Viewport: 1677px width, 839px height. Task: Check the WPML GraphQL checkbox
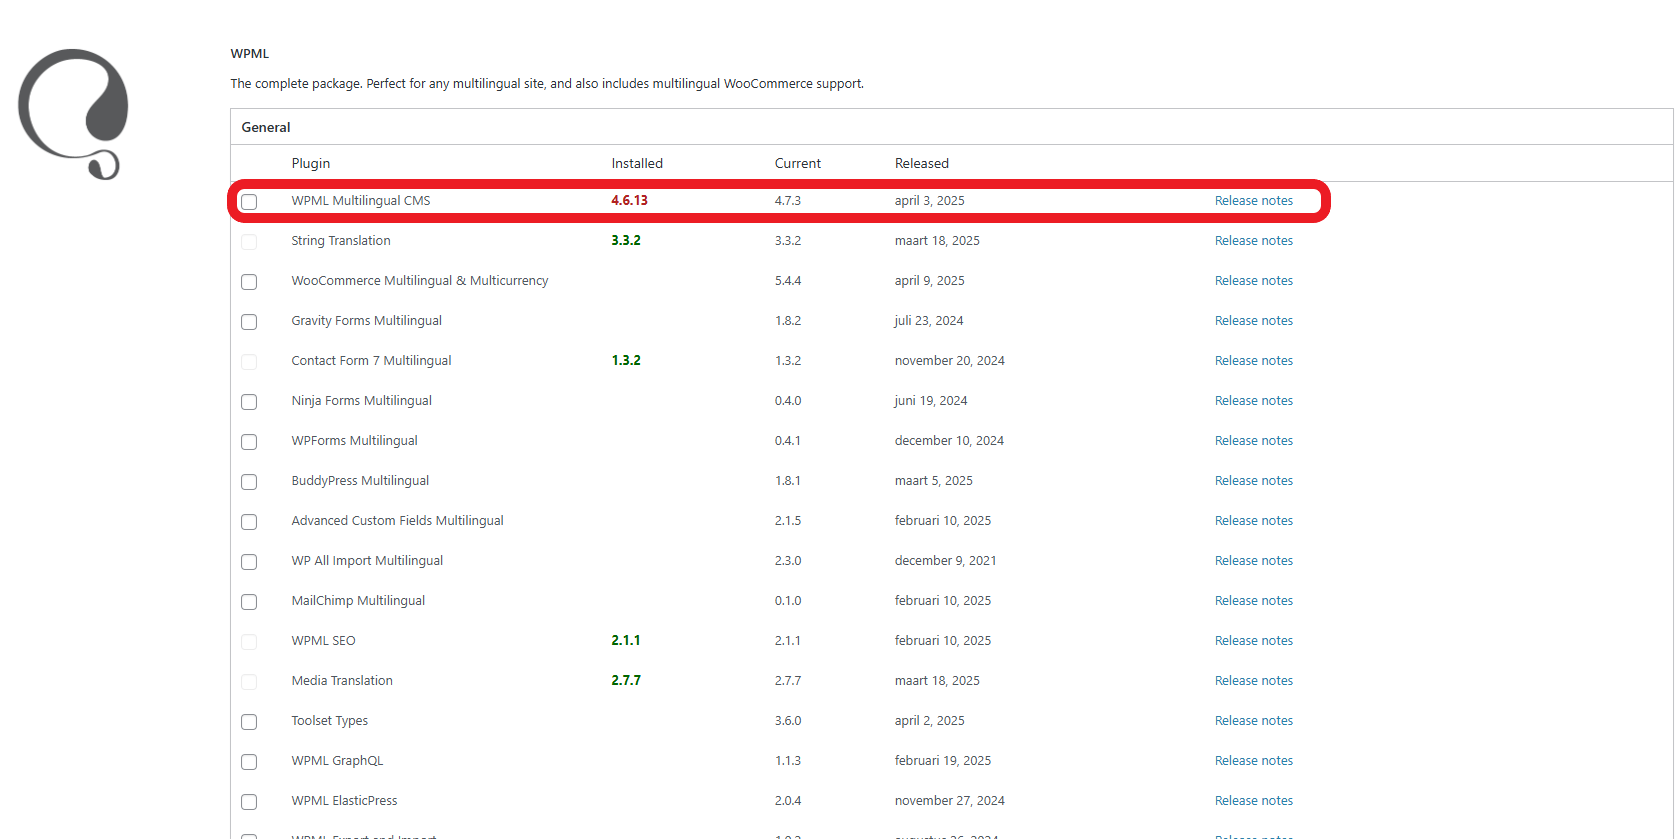click(x=249, y=762)
